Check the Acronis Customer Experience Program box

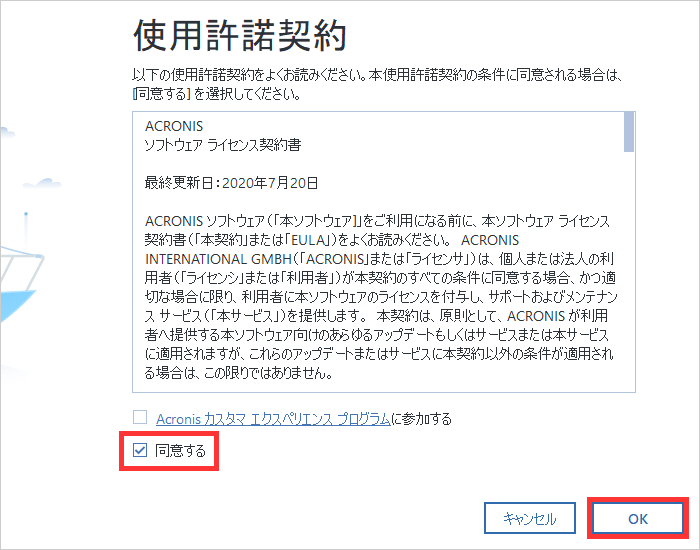point(140,417)
